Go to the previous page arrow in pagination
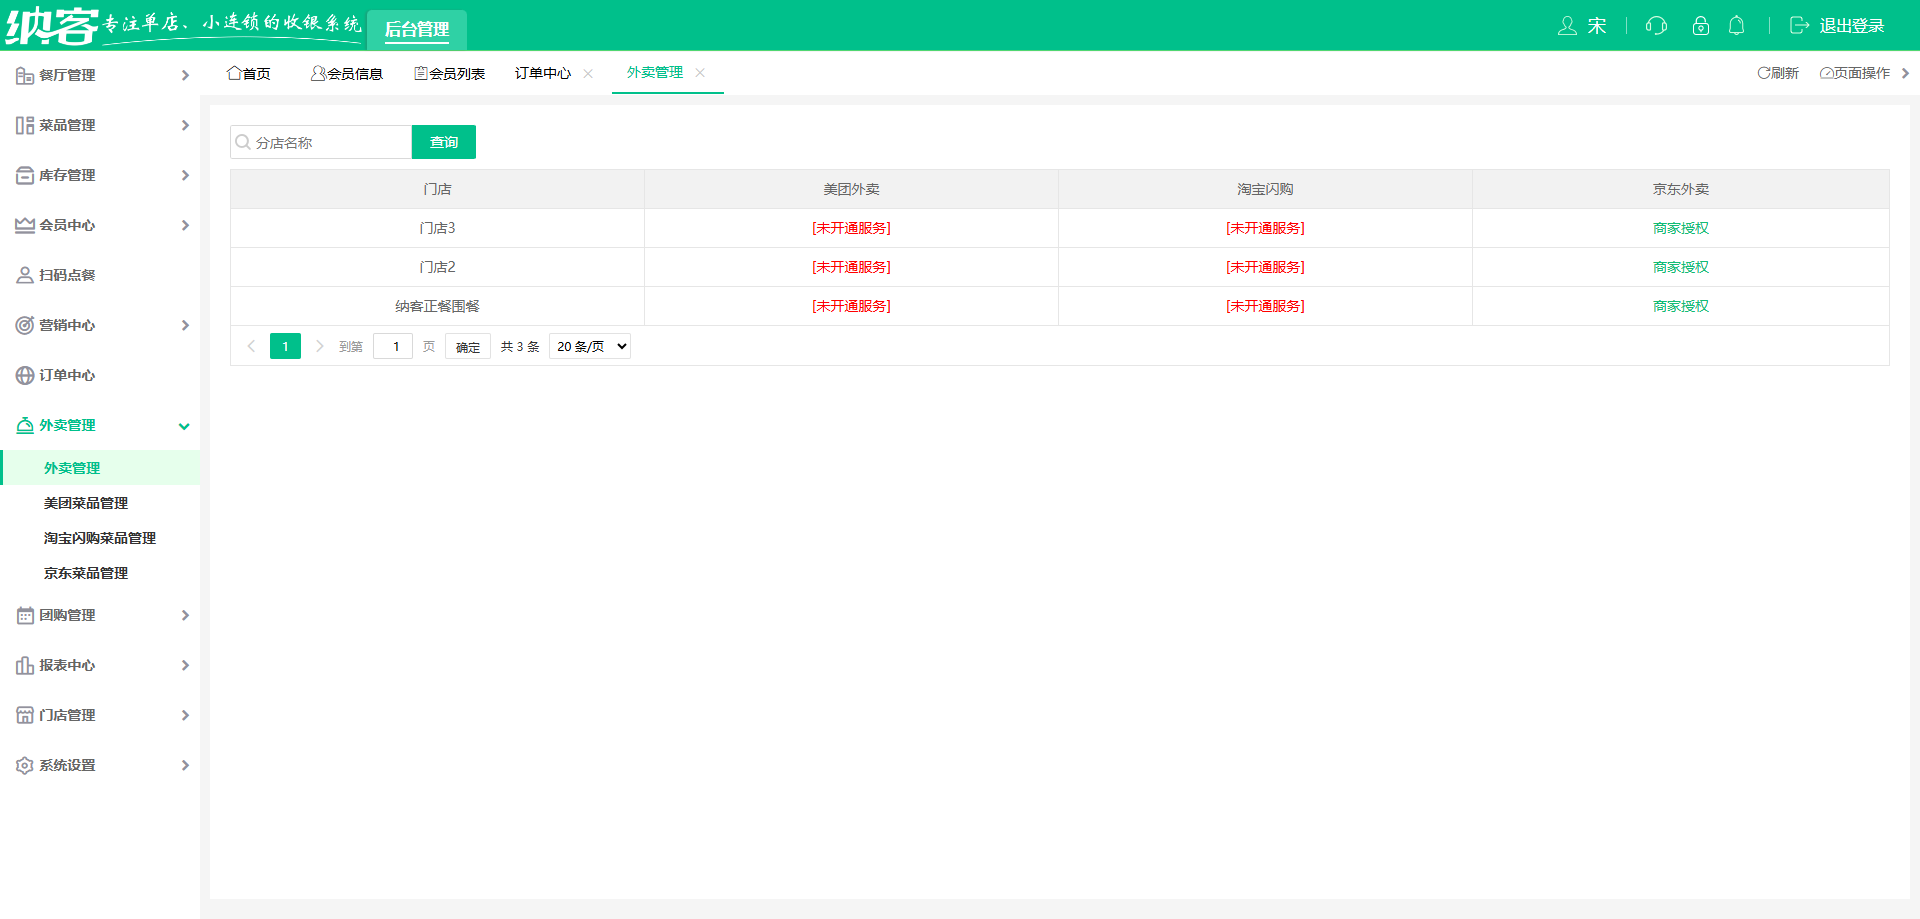The image size is (1920, 919). point(251,346)
